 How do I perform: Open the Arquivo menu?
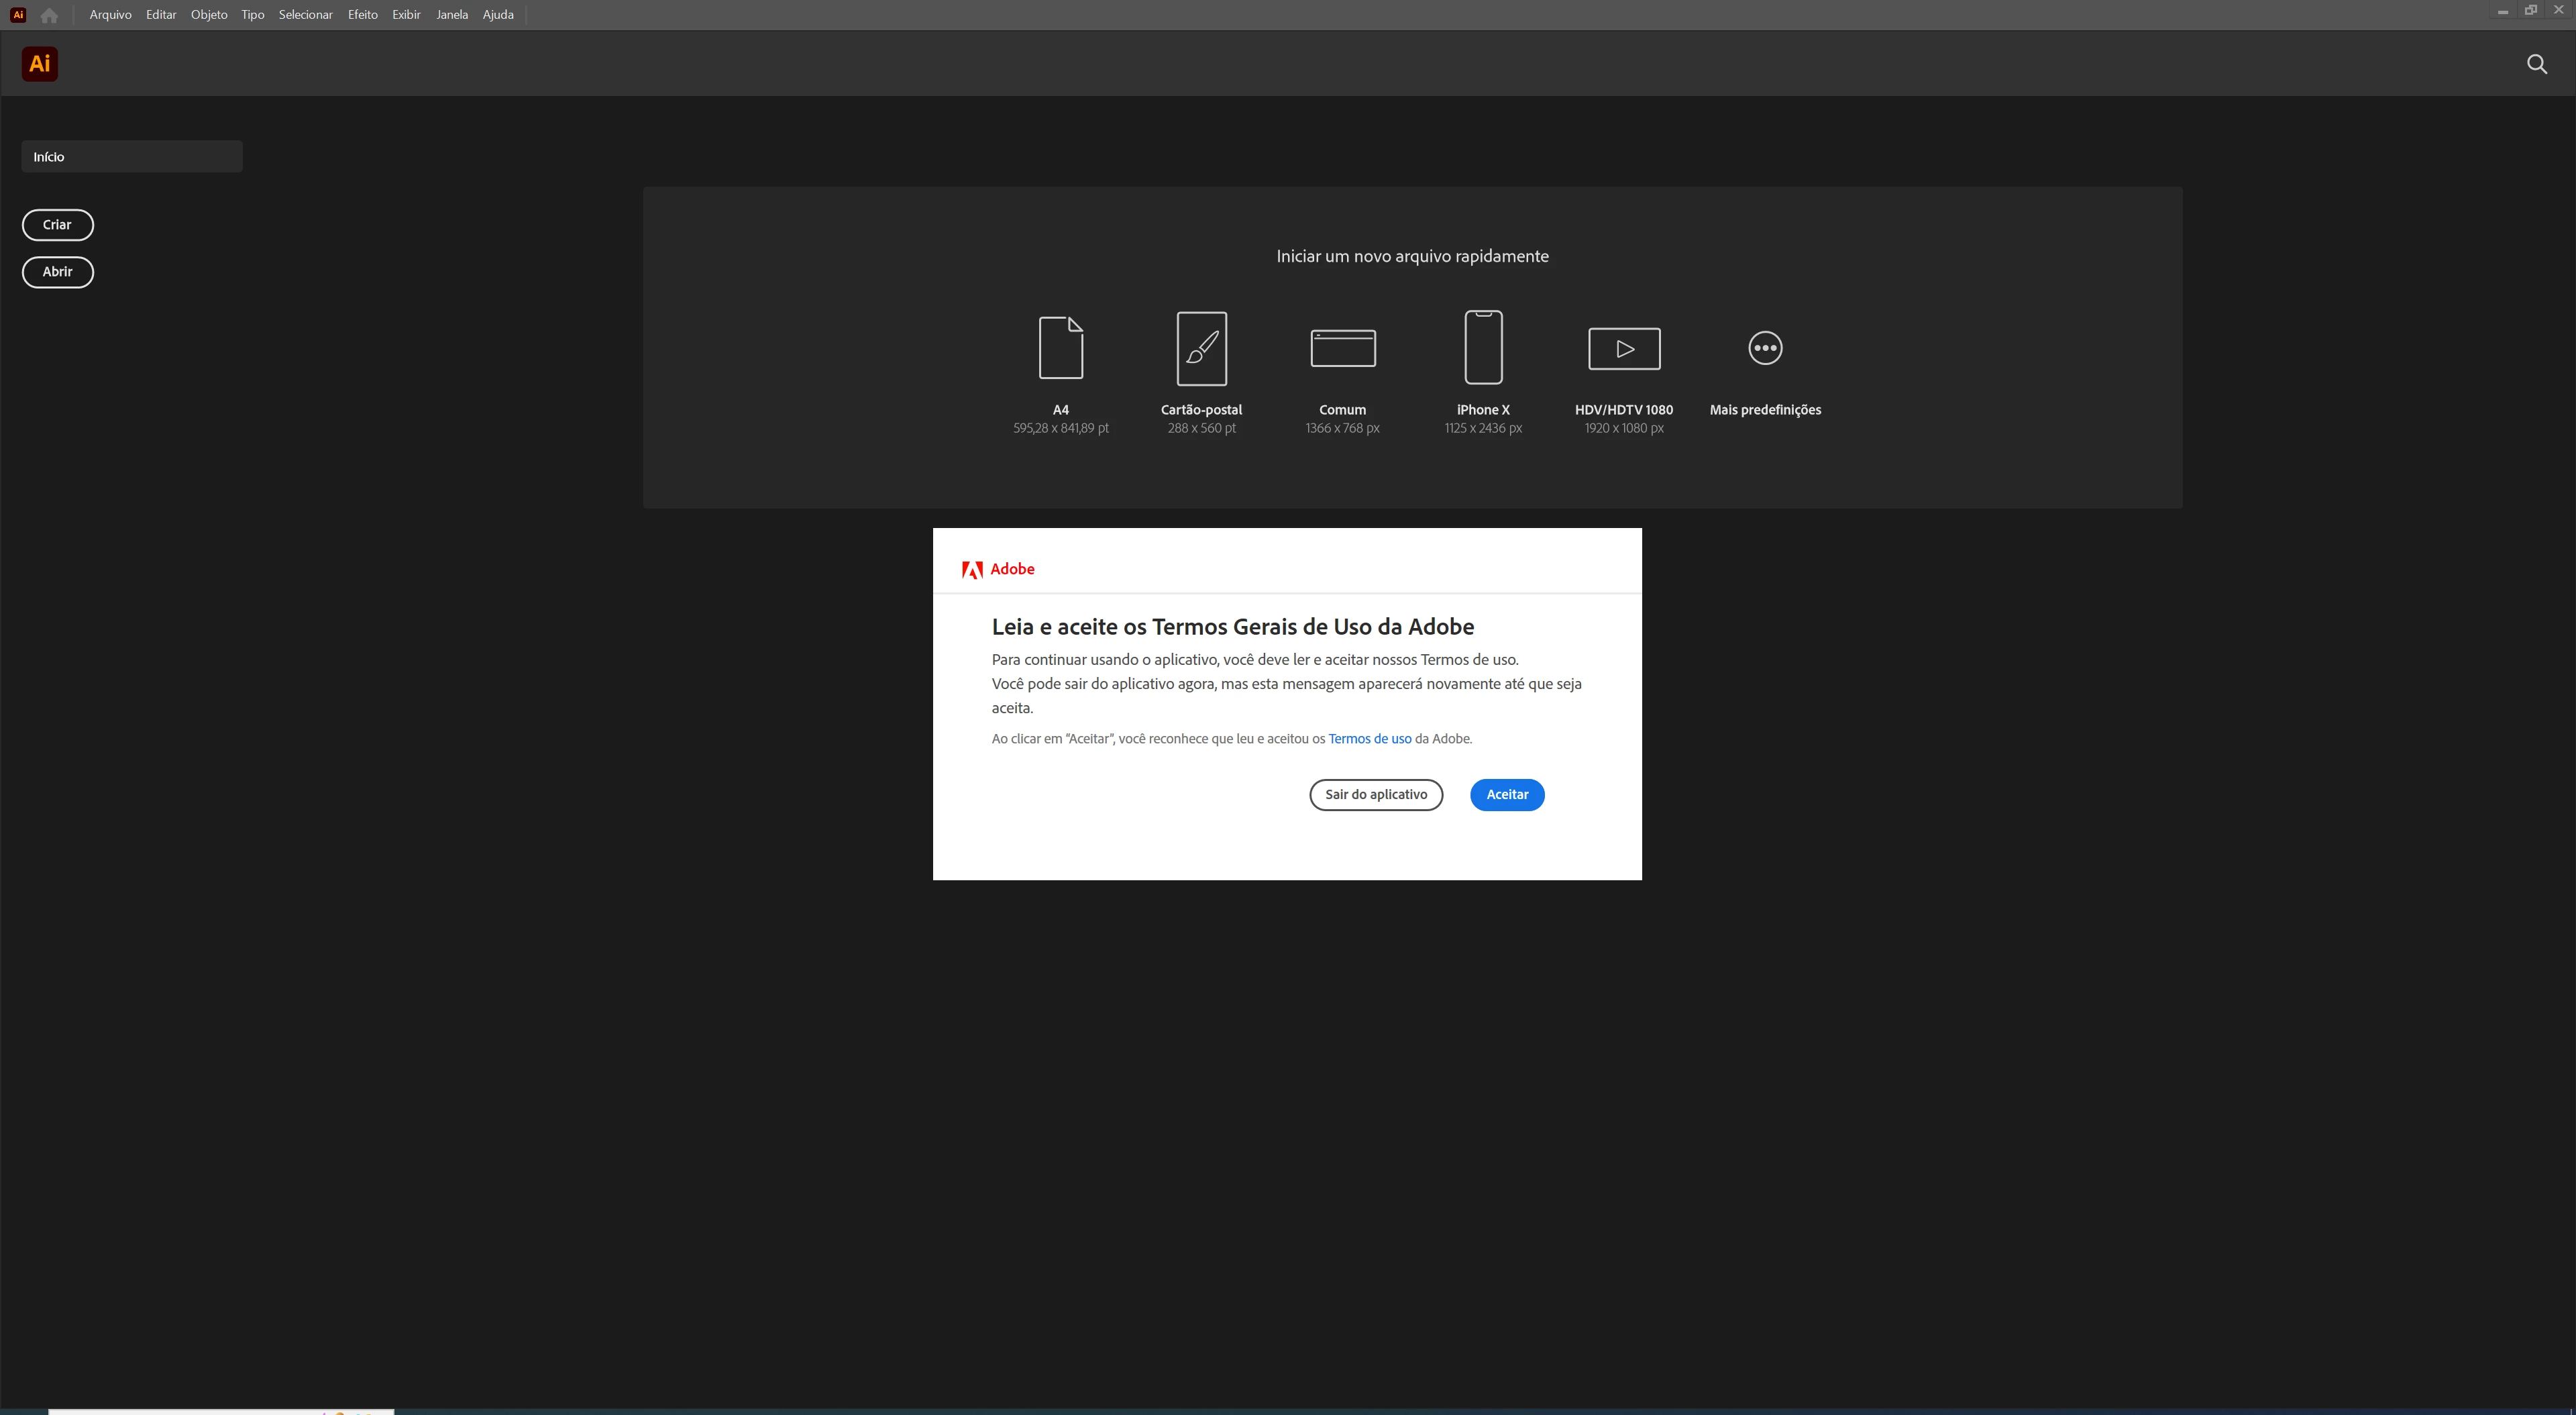110,15
